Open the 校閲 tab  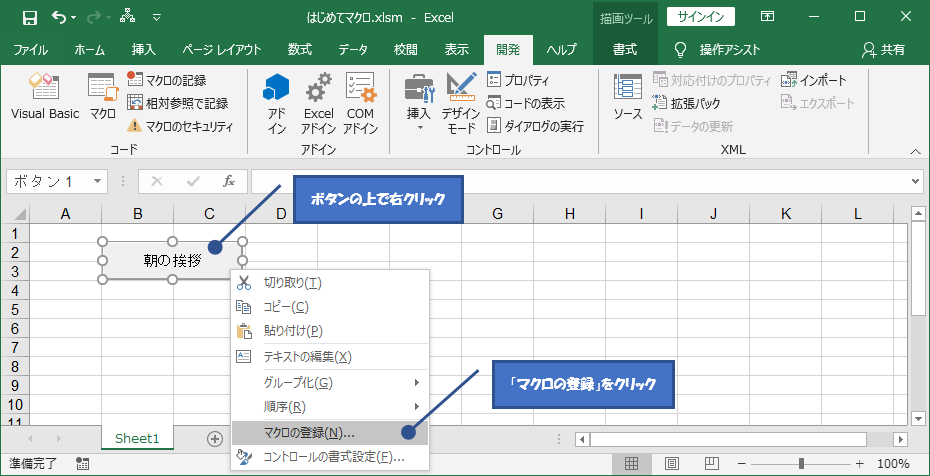[x=405, y=50]
